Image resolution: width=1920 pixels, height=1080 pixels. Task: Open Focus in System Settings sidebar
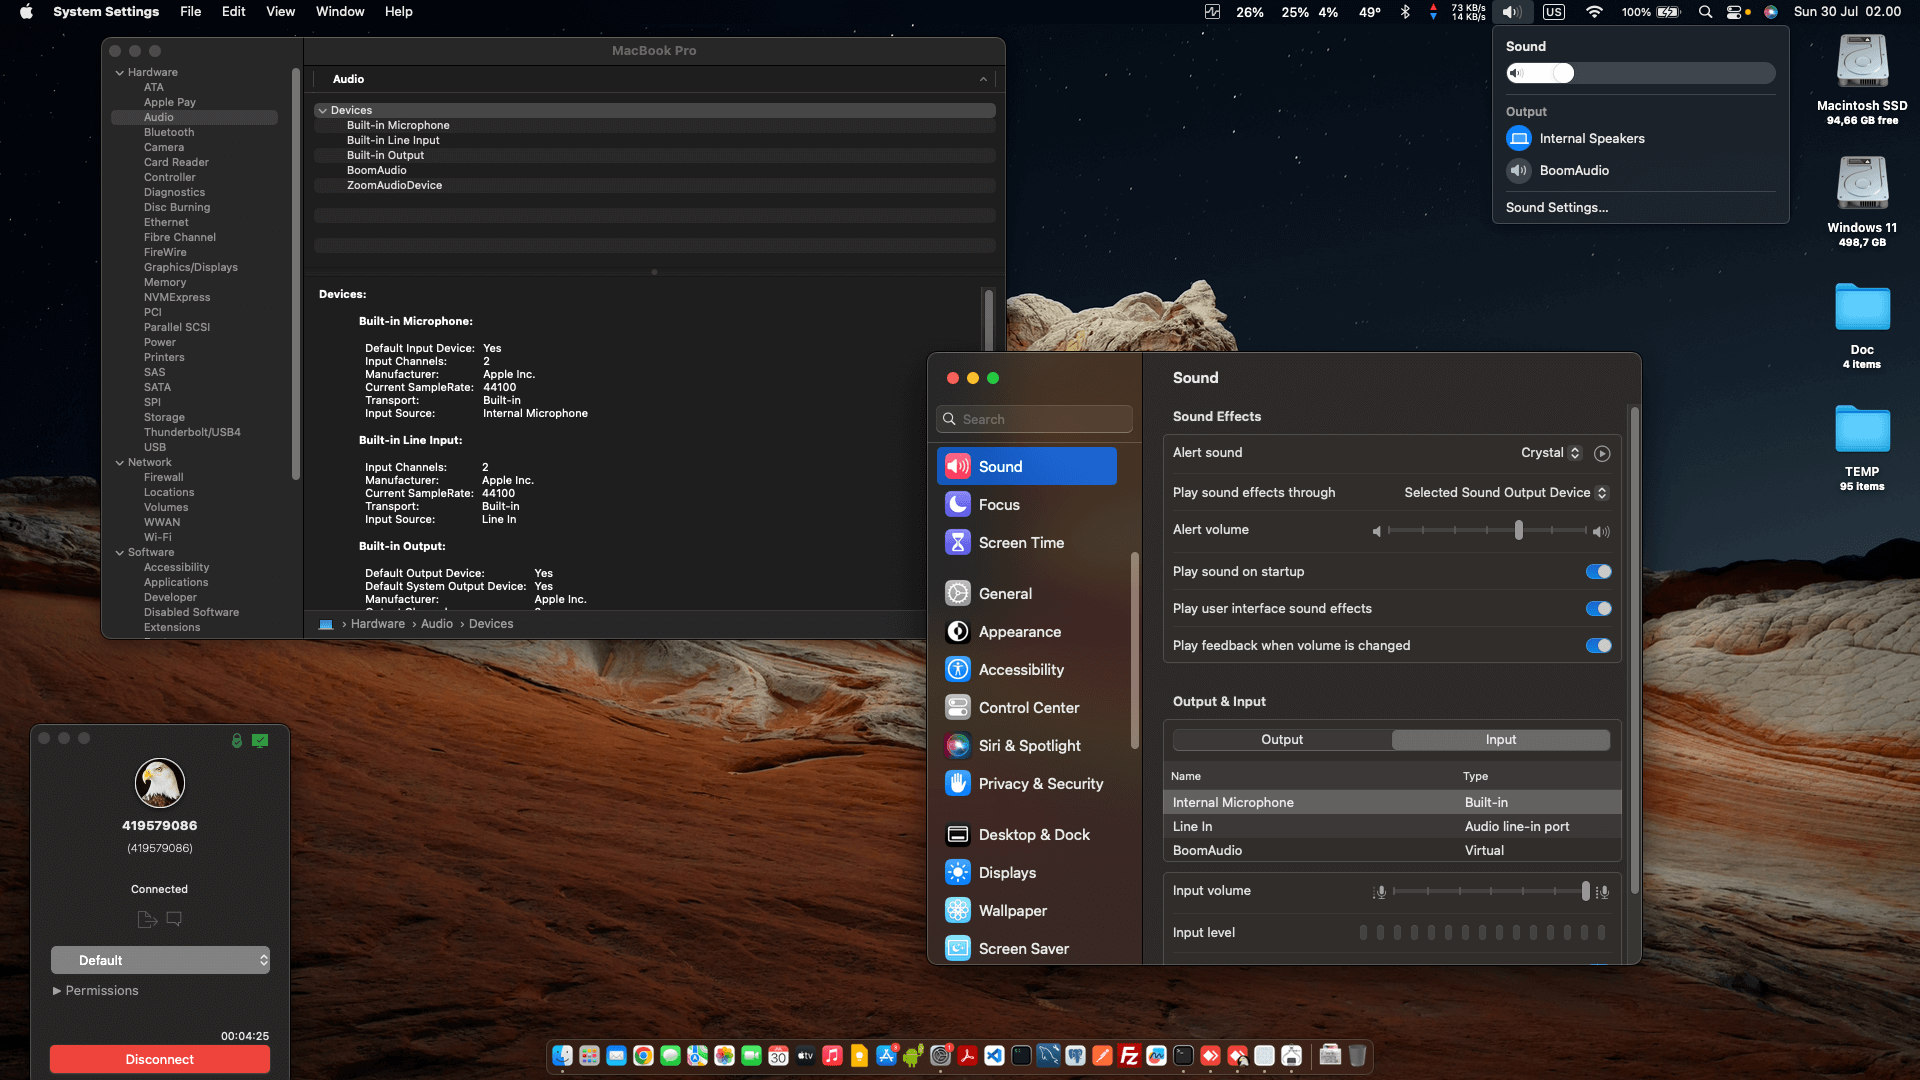[x=1027, y=505]
